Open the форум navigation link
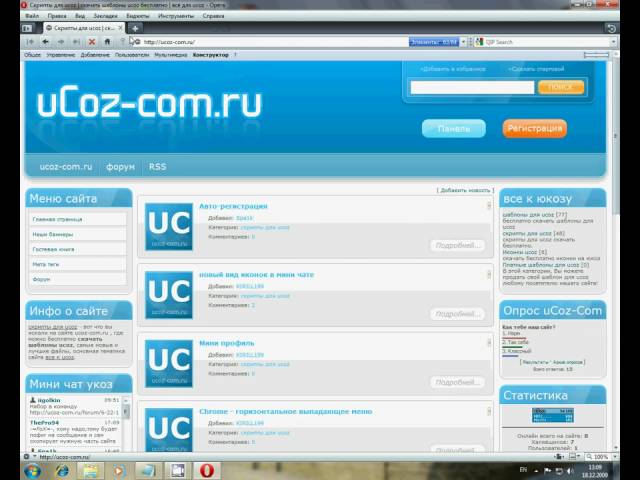This screenshot has height=480, width=640. 120,167
